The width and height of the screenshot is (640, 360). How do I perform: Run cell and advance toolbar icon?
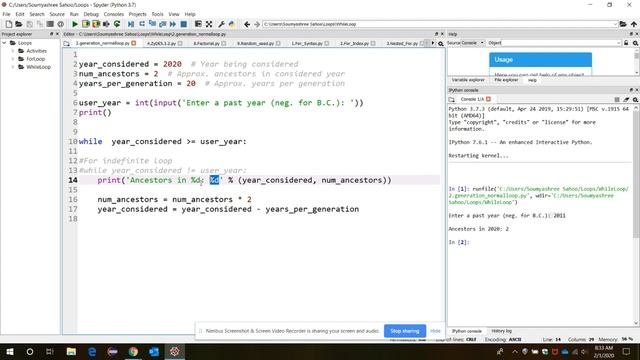tap(96, 24)
